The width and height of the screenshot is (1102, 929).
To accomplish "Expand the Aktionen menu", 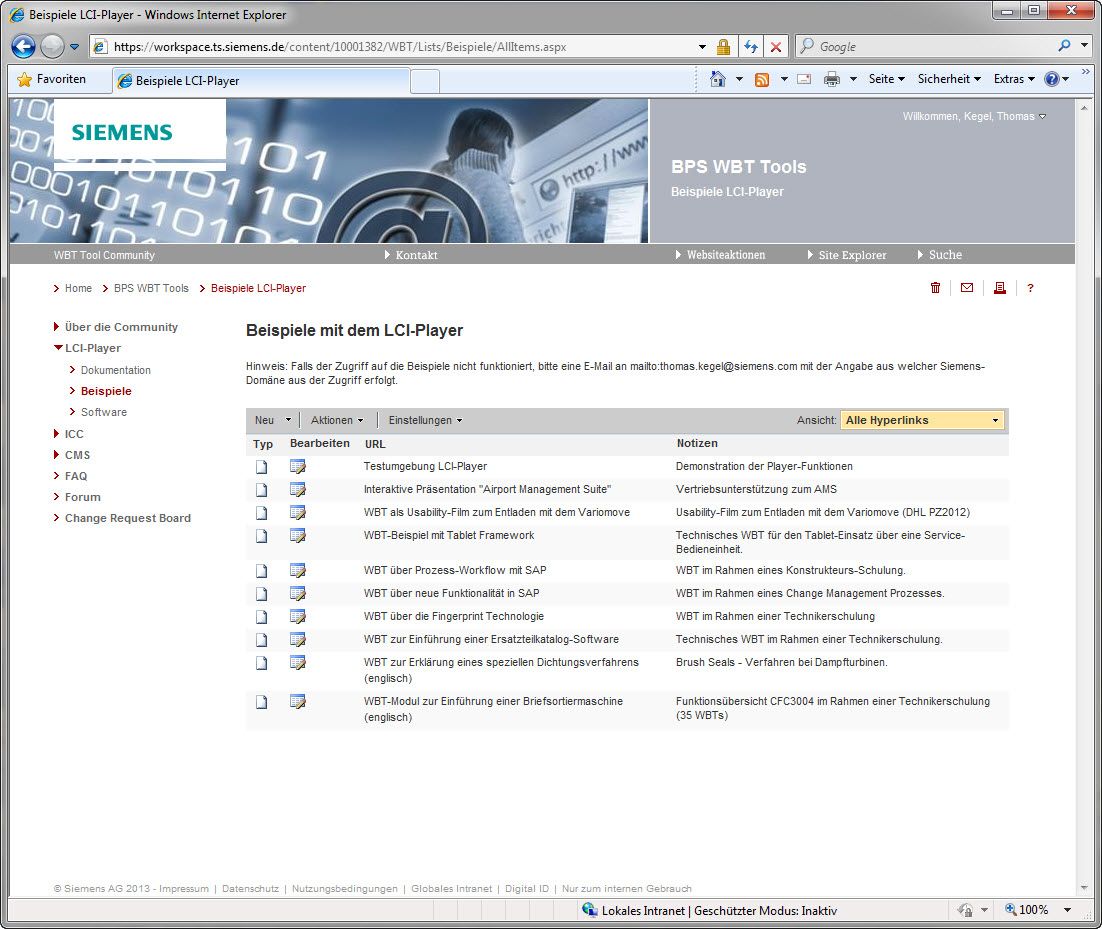I will click(x=337, y=420).
